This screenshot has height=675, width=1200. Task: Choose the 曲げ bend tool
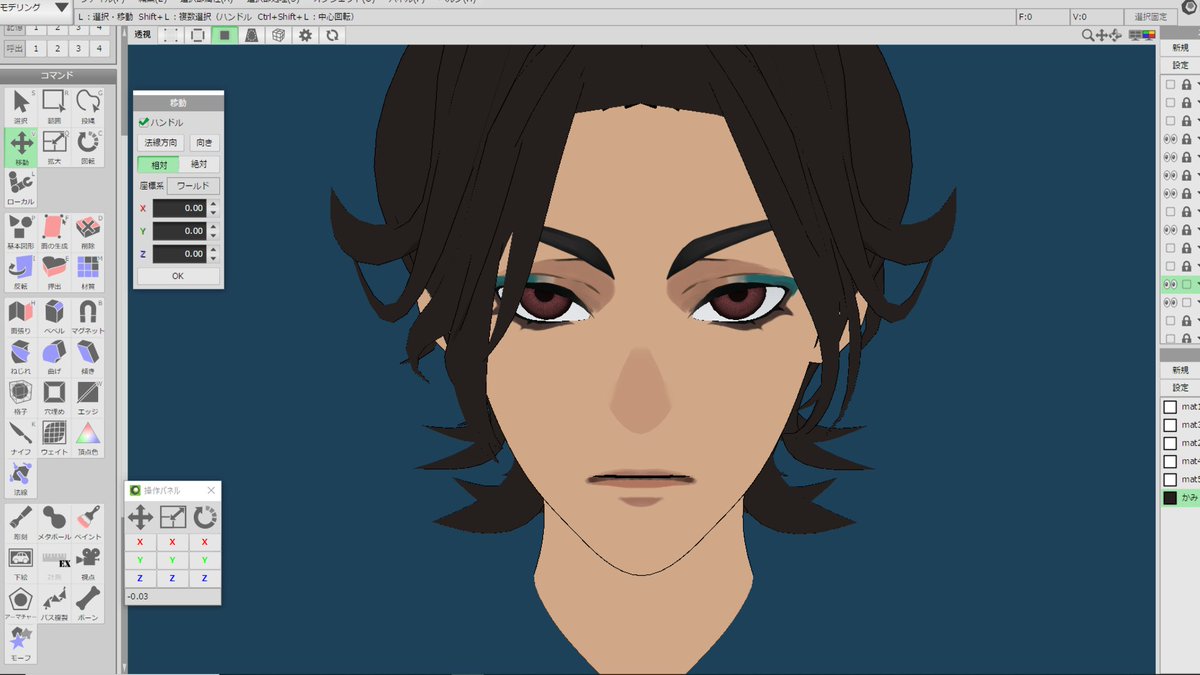pos(54,357)
